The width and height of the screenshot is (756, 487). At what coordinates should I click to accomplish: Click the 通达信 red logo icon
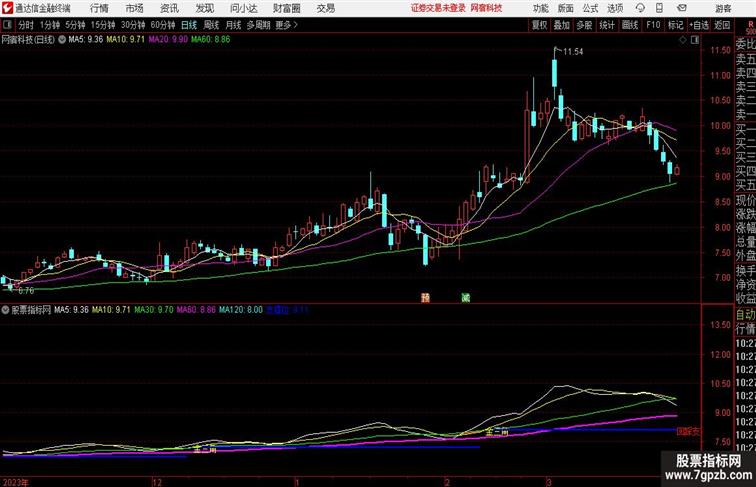tap(7, 8)
